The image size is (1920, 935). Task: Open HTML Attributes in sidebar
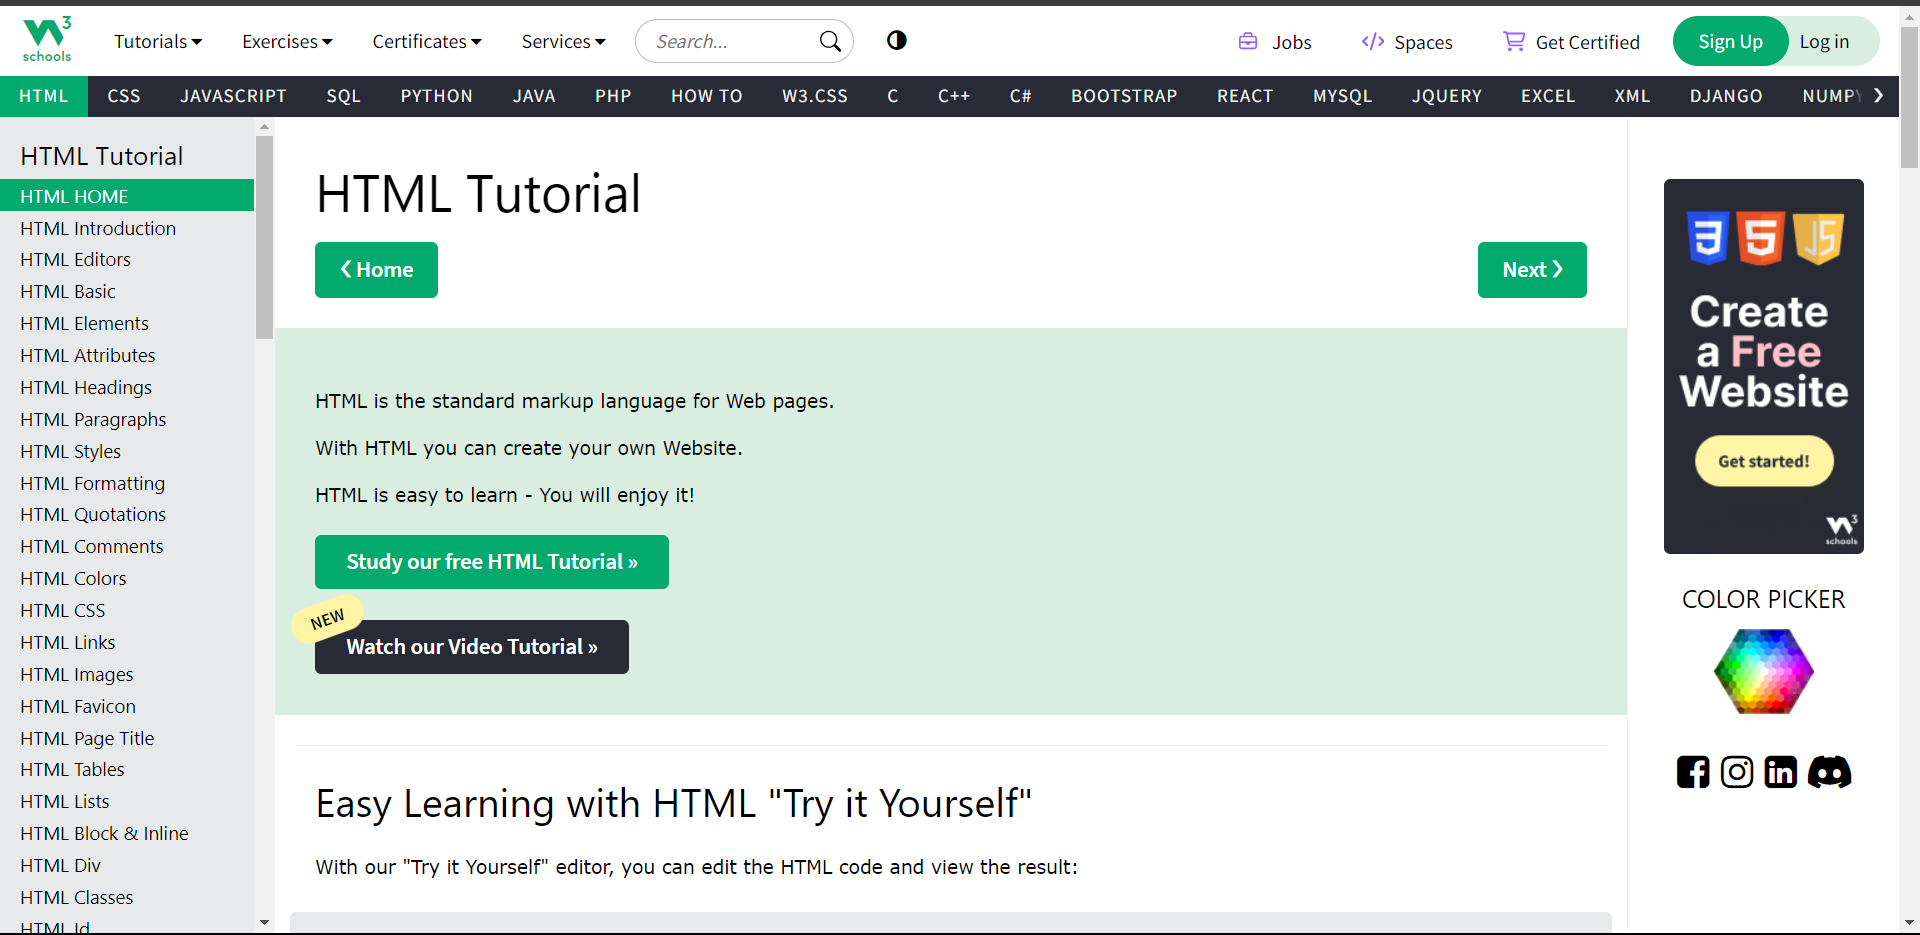click(x=88, y=355)
